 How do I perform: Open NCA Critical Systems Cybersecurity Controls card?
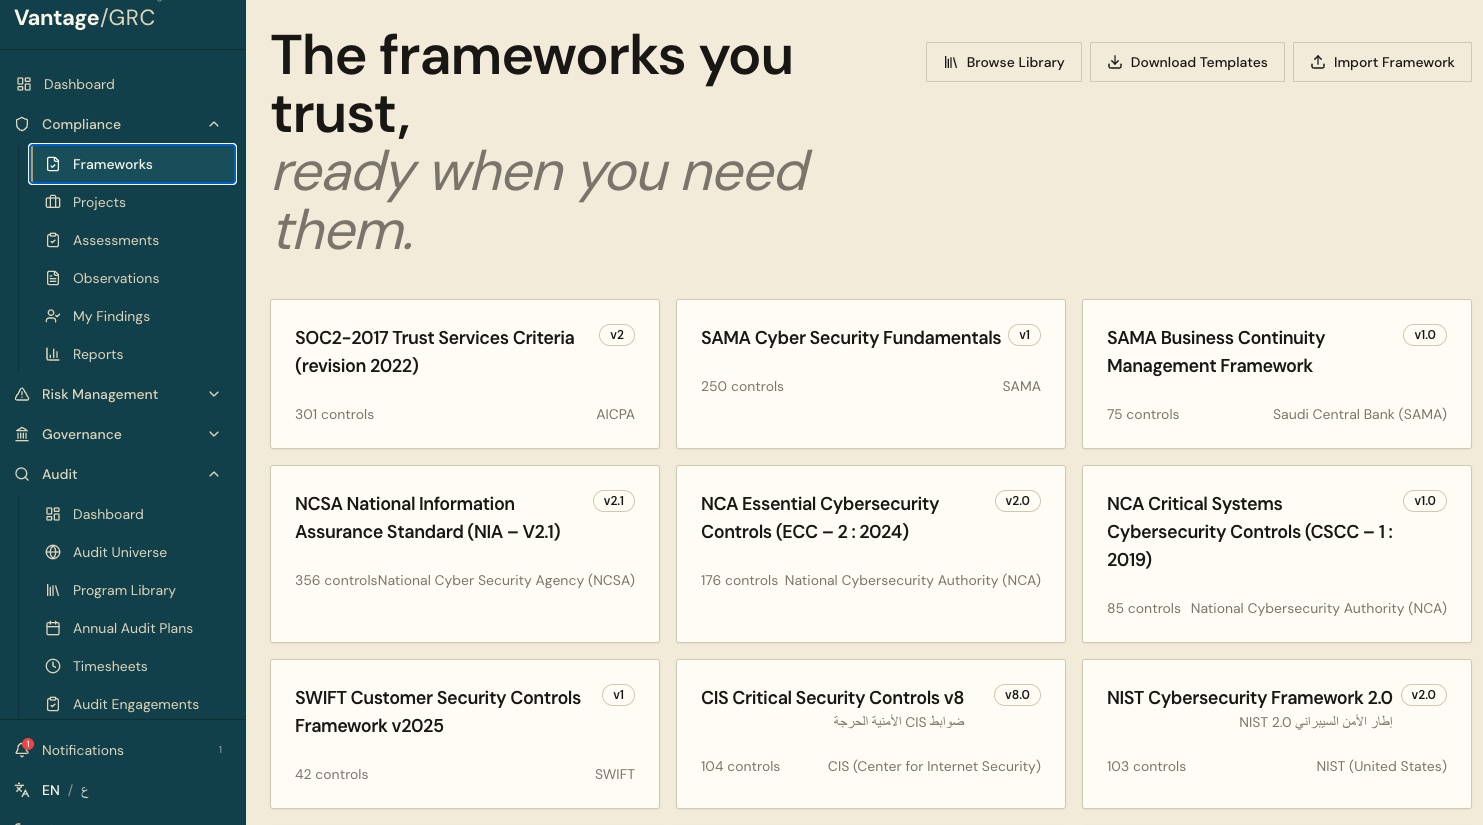tap(1277, 554)
